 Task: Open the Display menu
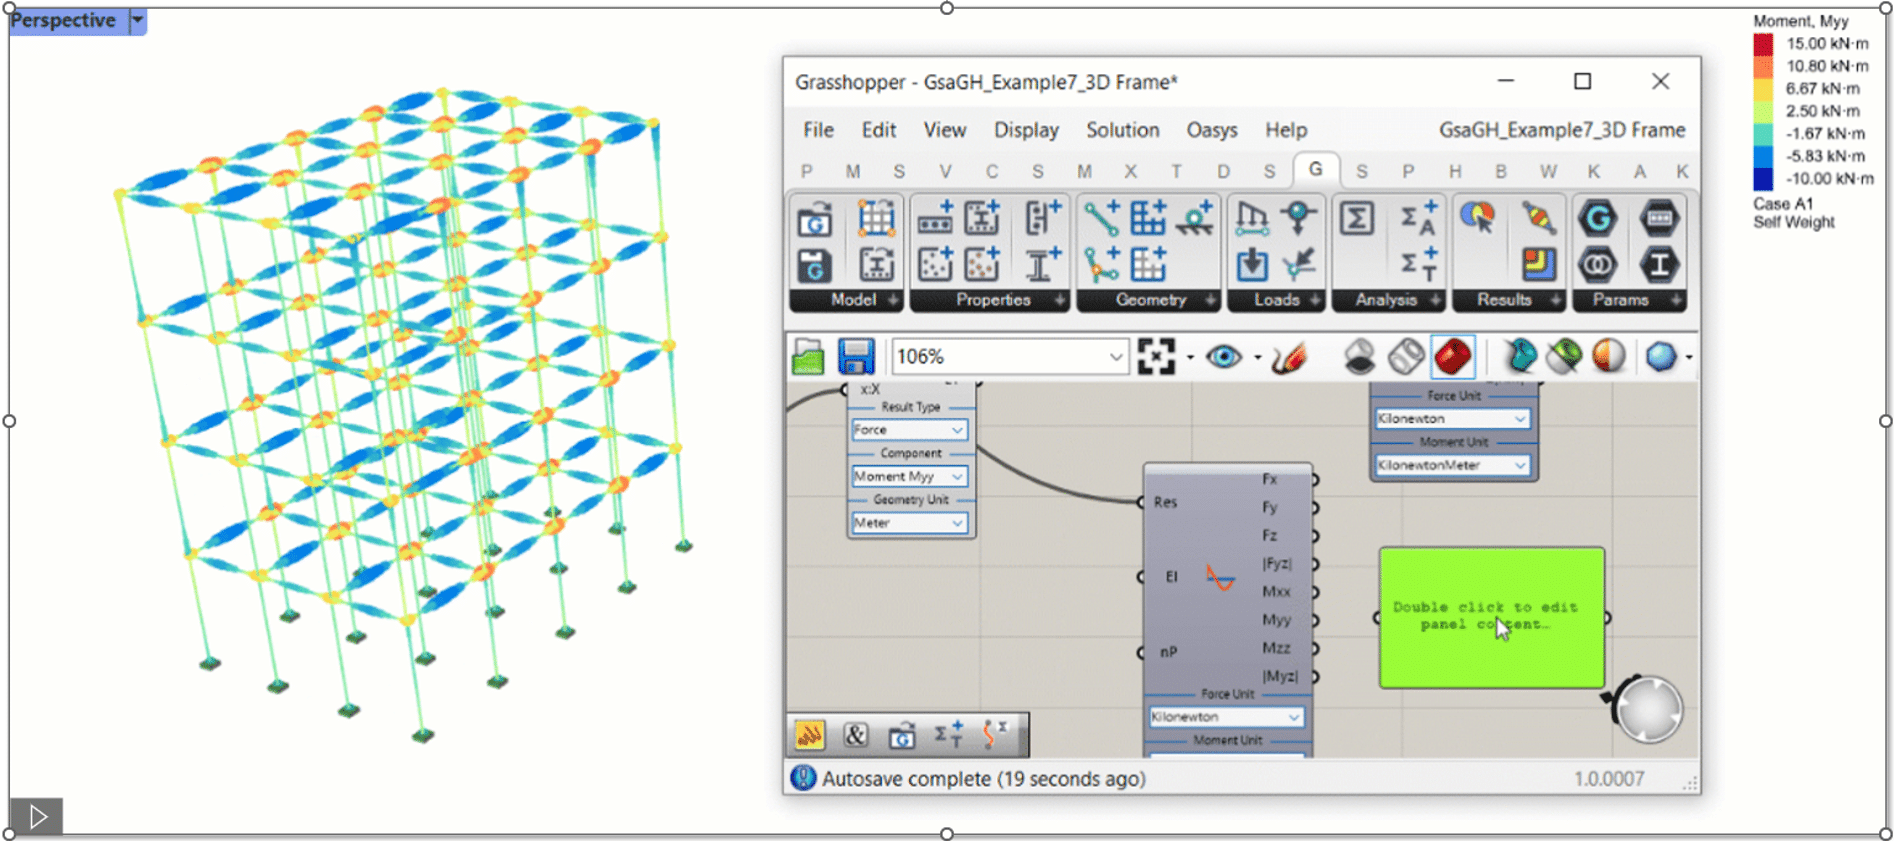[x=1026, y=130]
